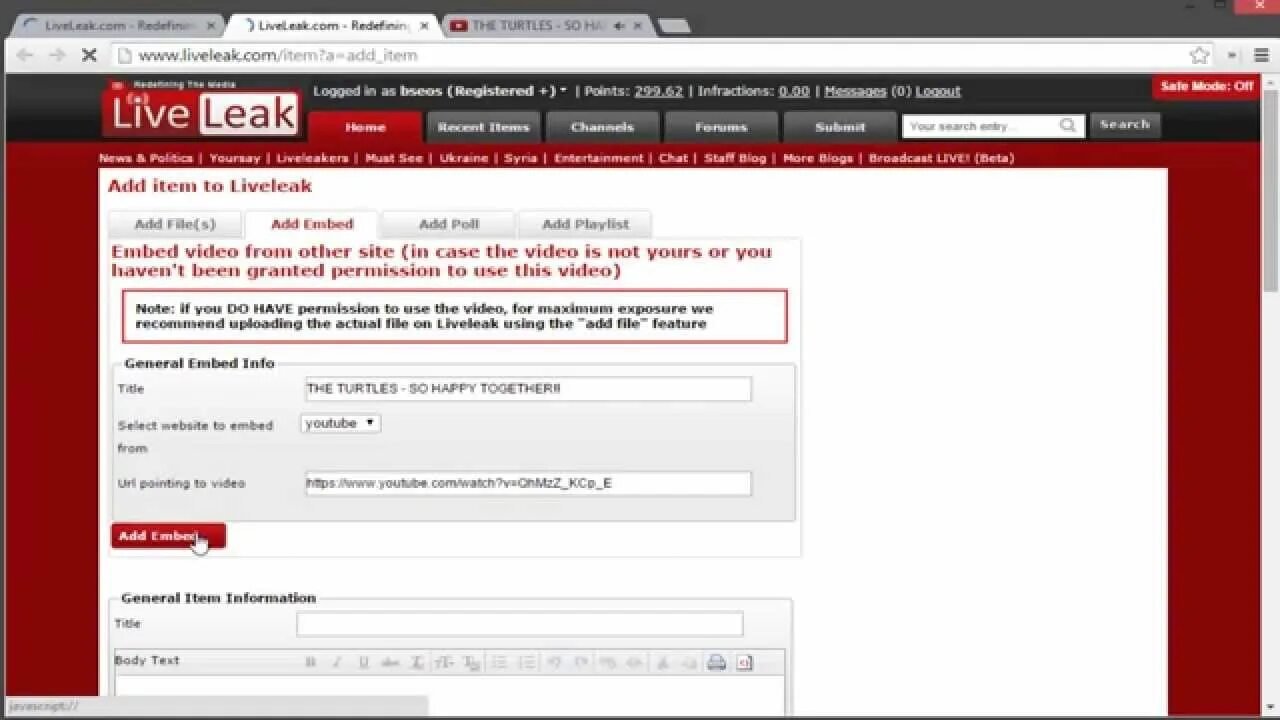Click the print icon in editor toolbar
The height and width of the screenshot is (720, 1280).
point(716,662)
